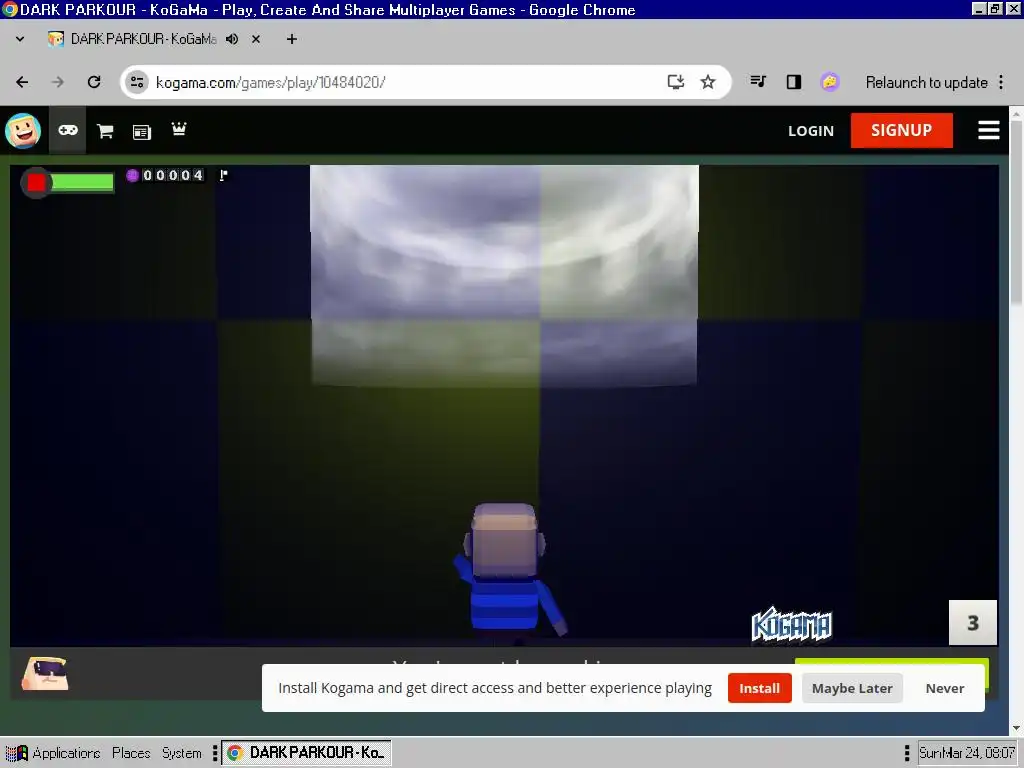The width and height of the screenshot is (1024, 768).
Task: Click LOGIN link
Action: [x=810, y=131]
